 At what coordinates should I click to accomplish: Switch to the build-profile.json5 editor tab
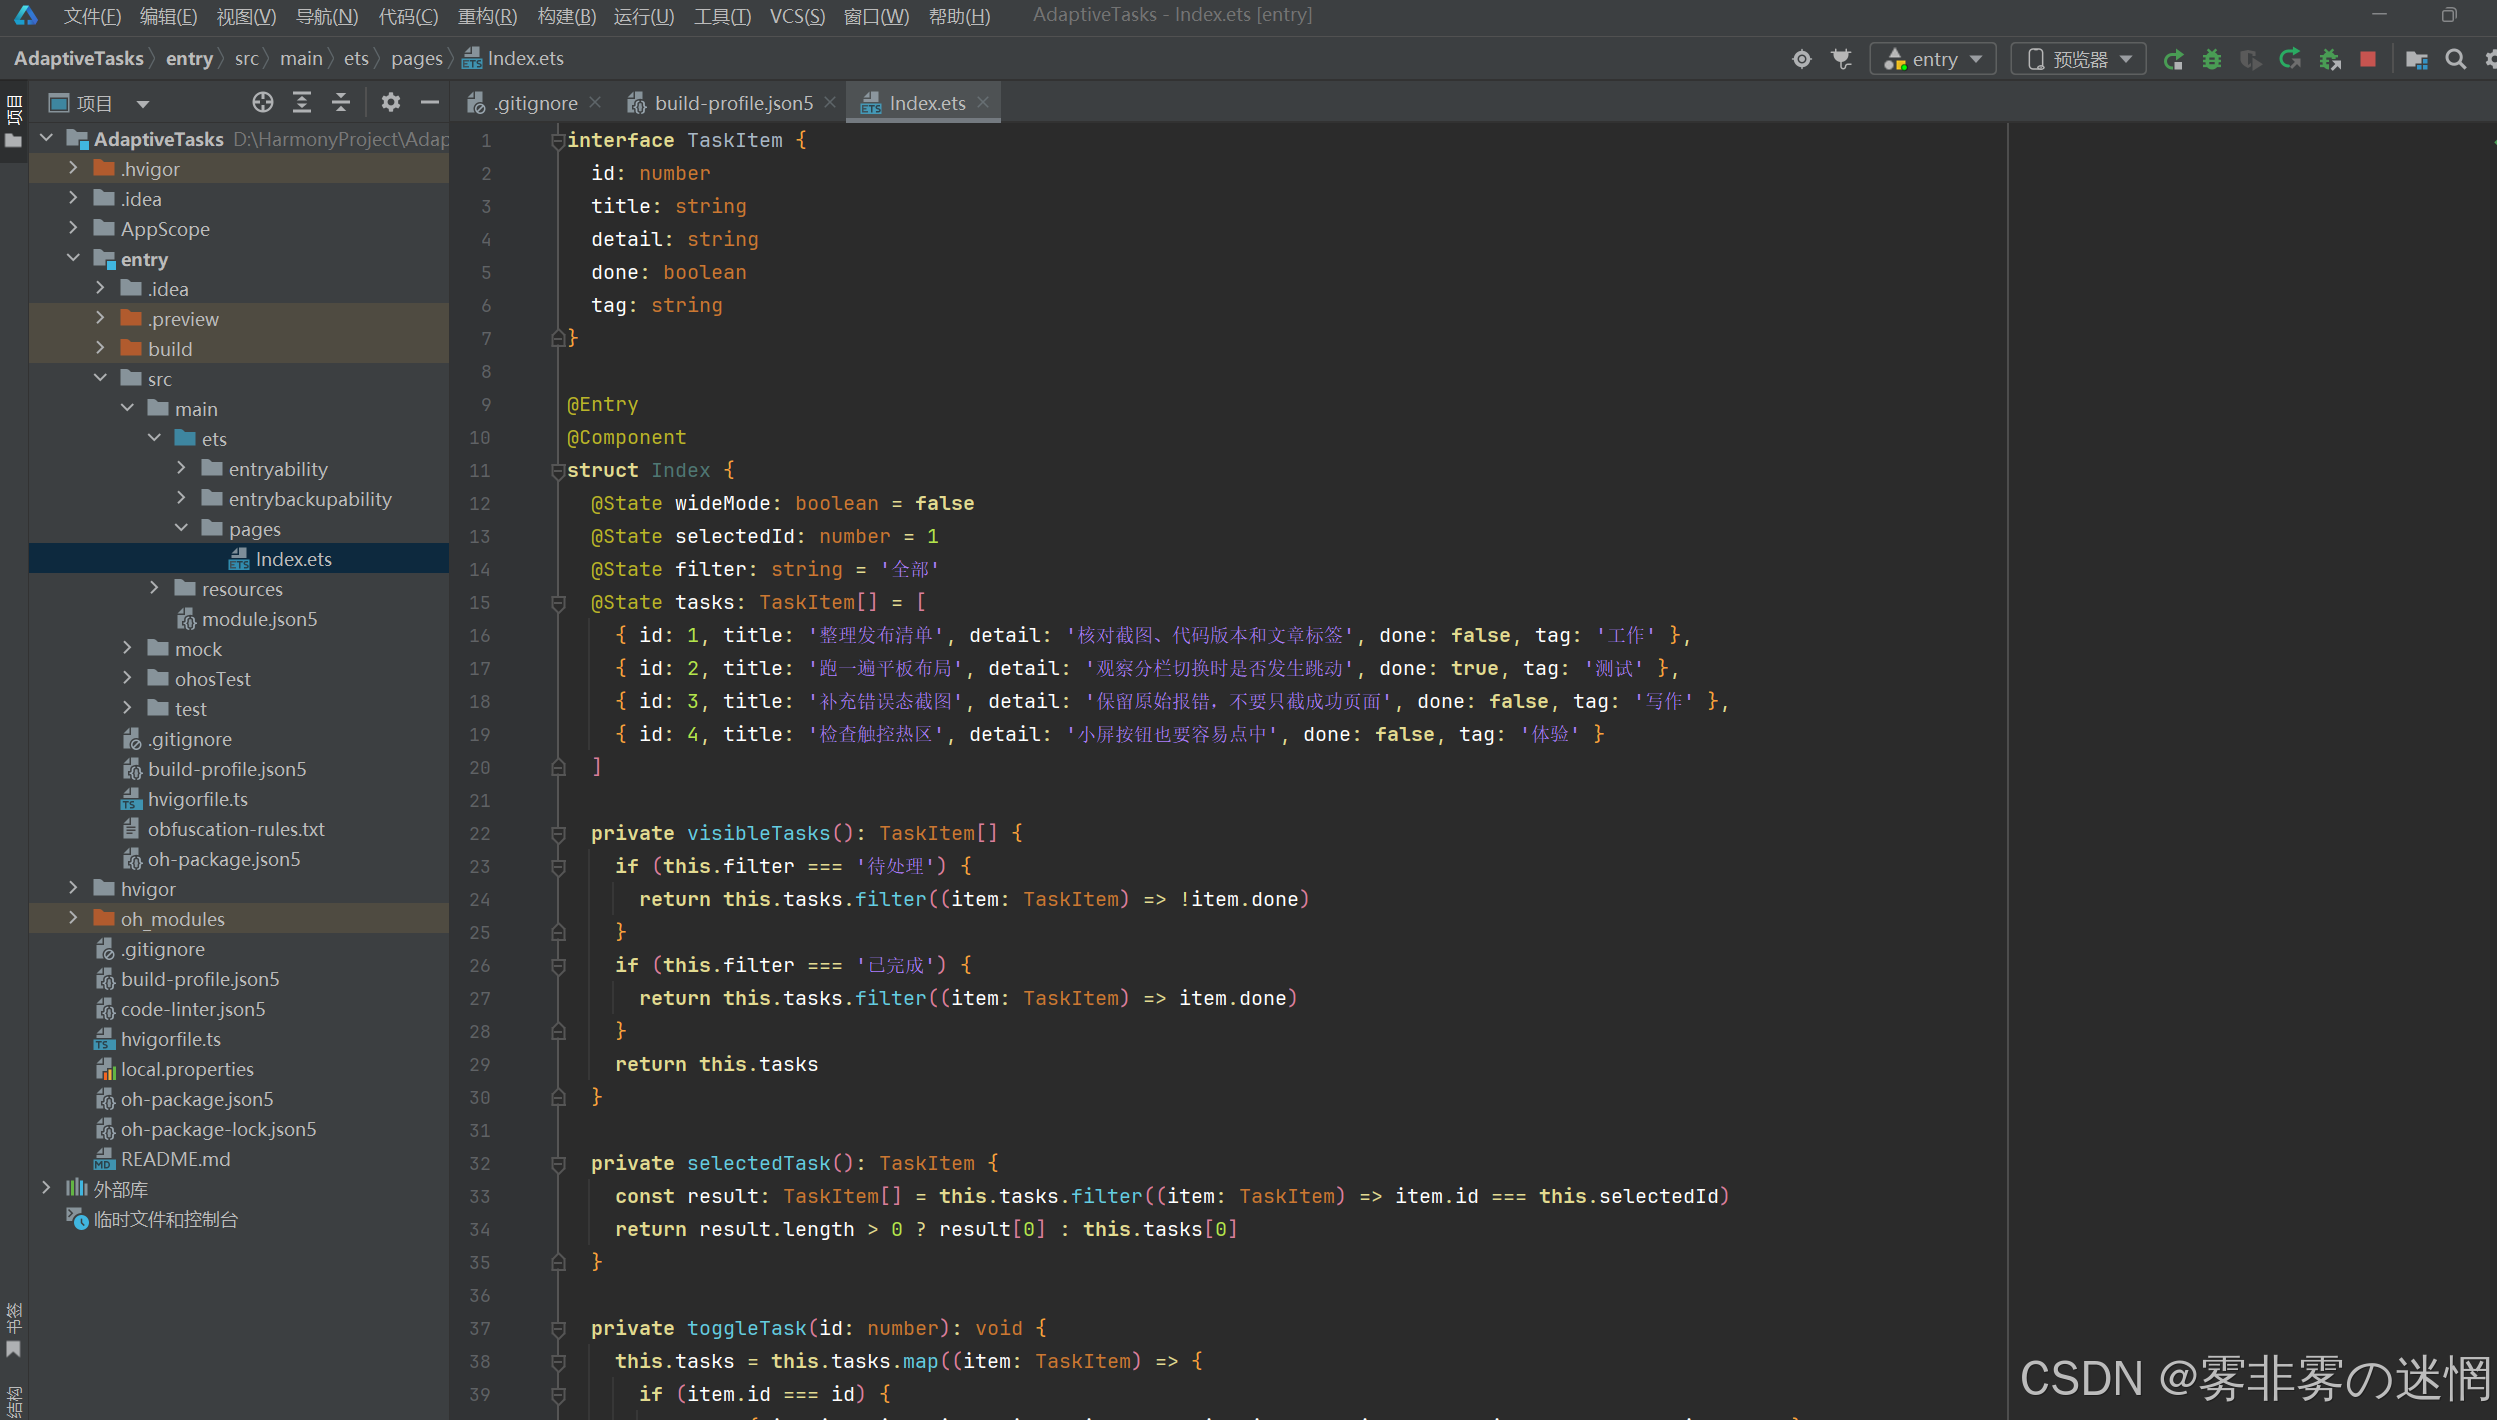point(733,103)
